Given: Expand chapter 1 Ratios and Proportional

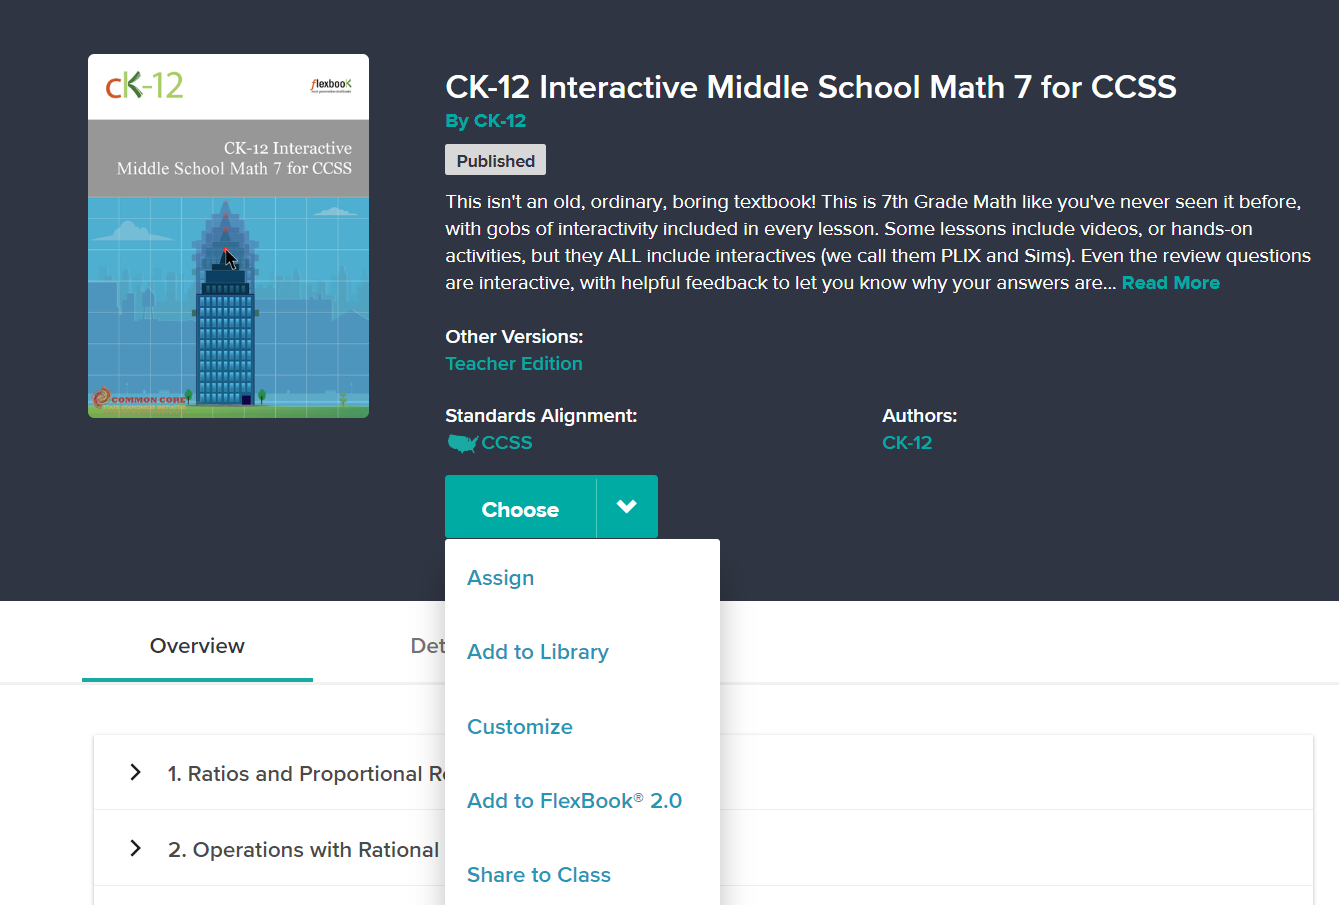Looking at the screenshot, I should (x=136, y=773).
